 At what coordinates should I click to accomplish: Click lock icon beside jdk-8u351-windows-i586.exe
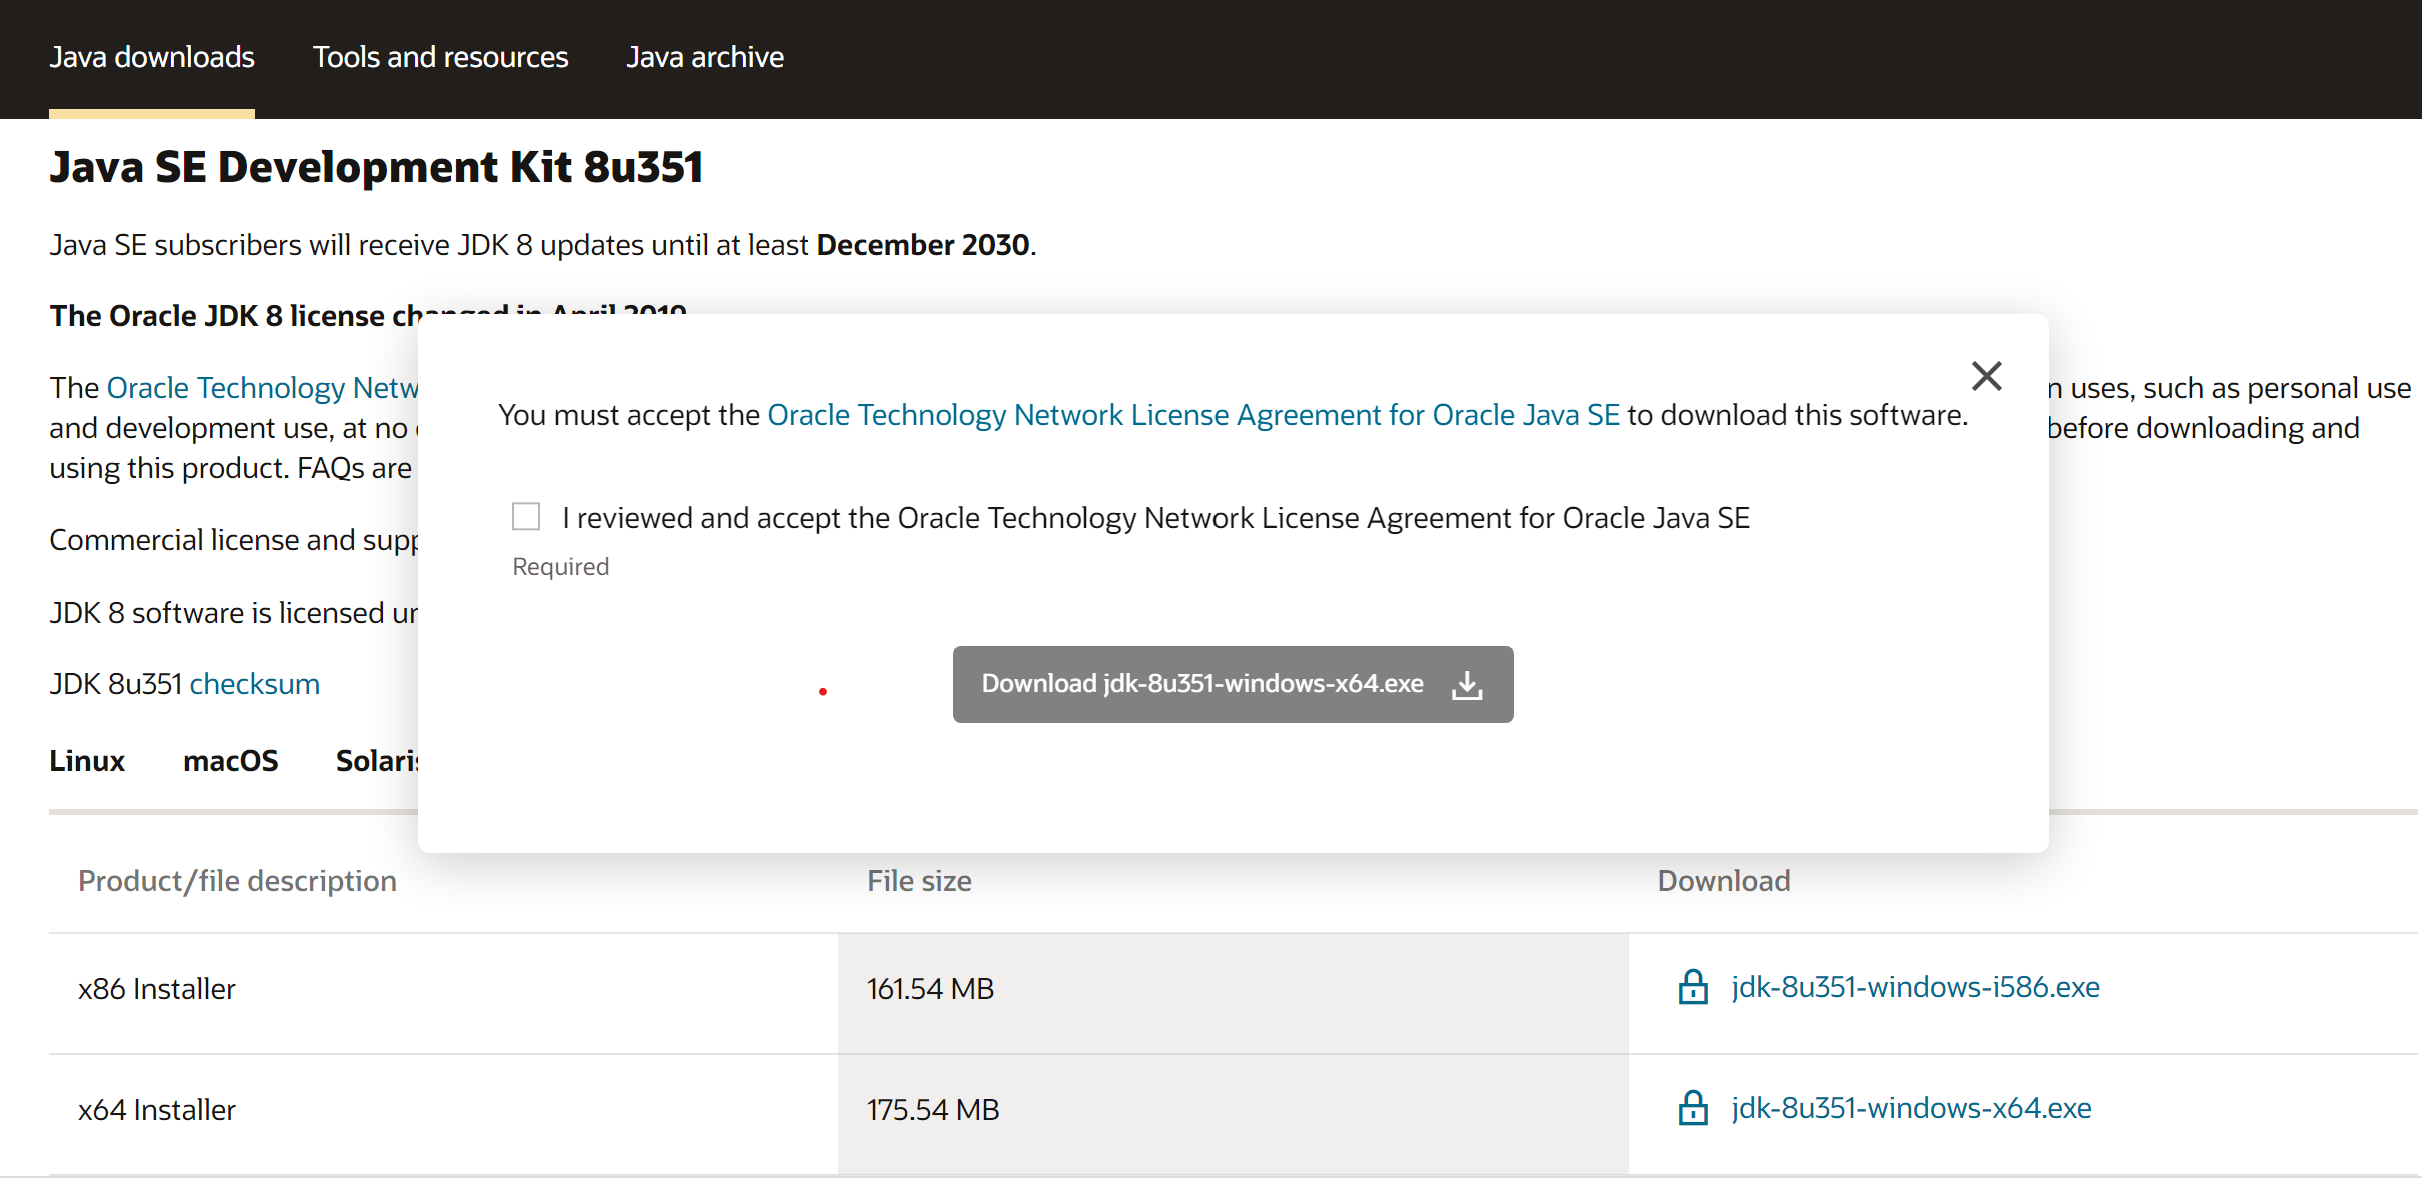point(1693,987)
